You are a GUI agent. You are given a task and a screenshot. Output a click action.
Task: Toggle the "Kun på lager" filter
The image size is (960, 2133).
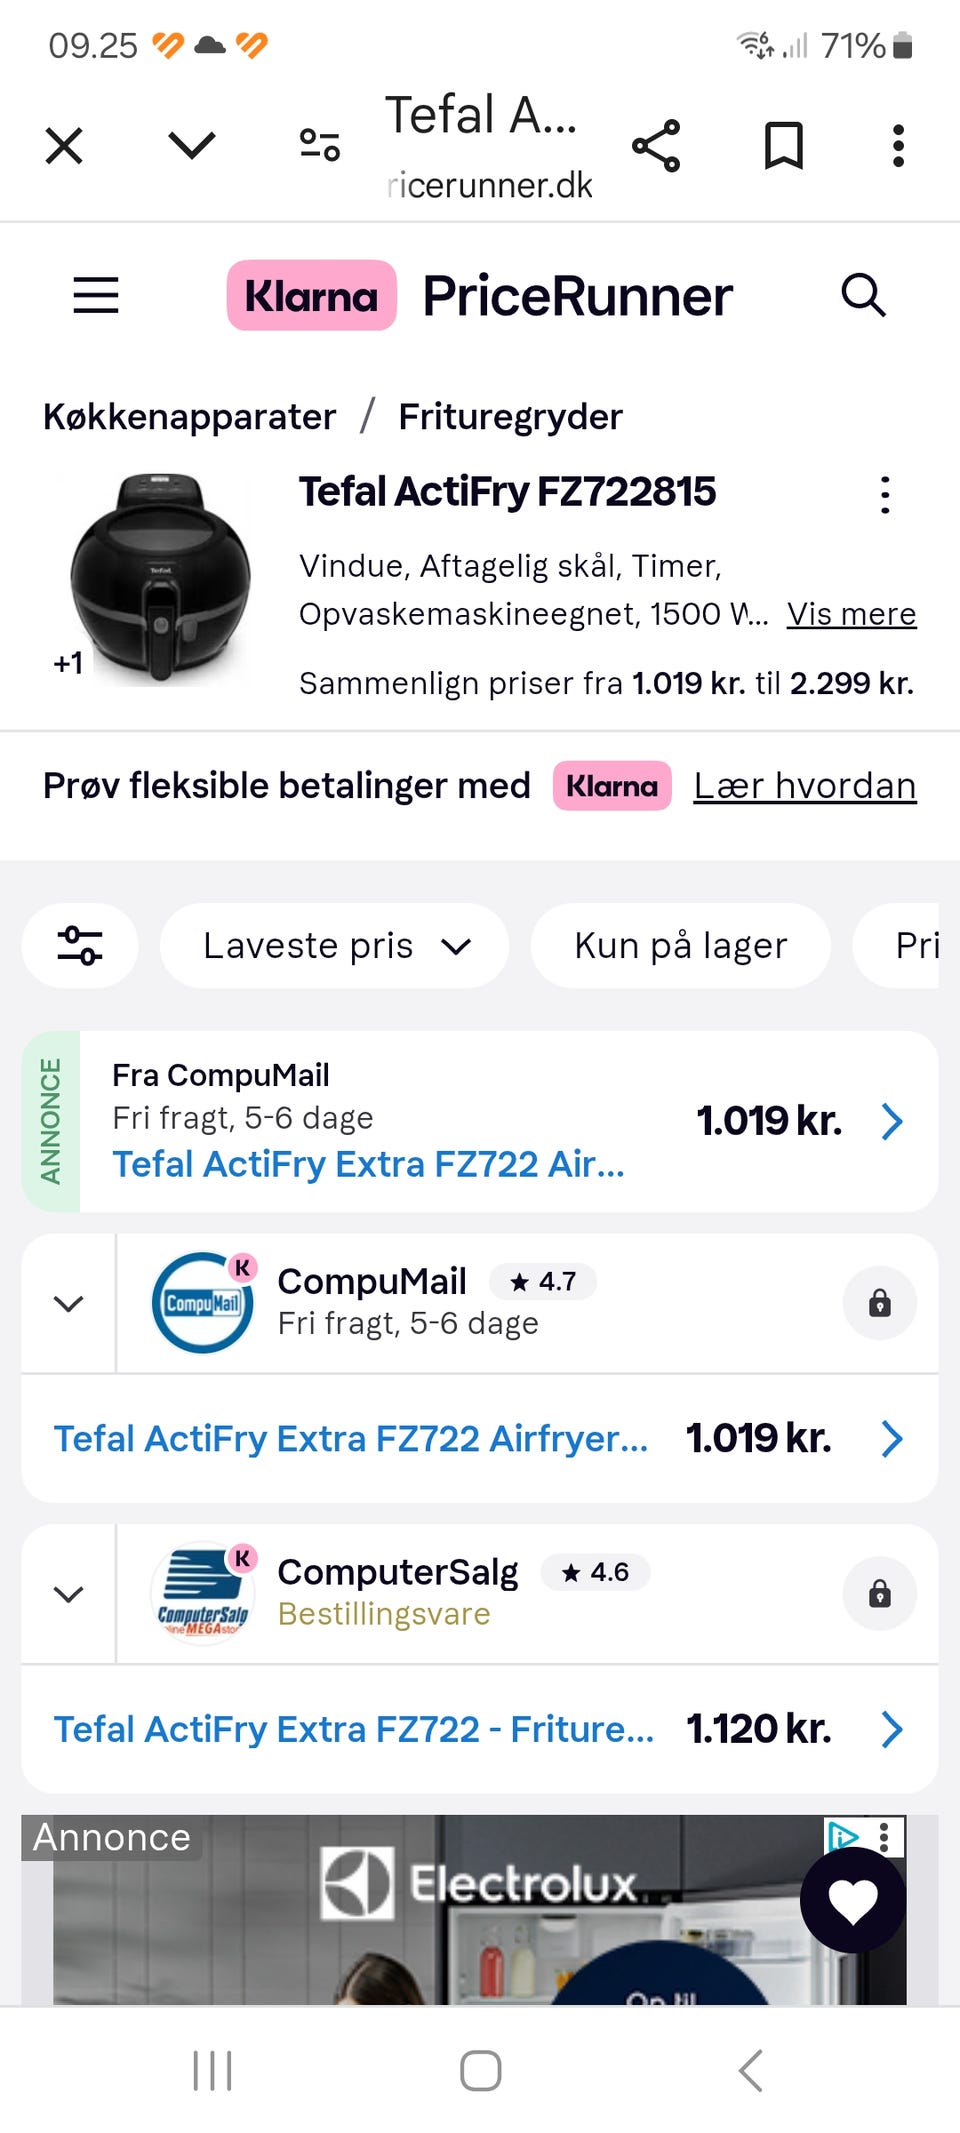click(x=680, y=945)
